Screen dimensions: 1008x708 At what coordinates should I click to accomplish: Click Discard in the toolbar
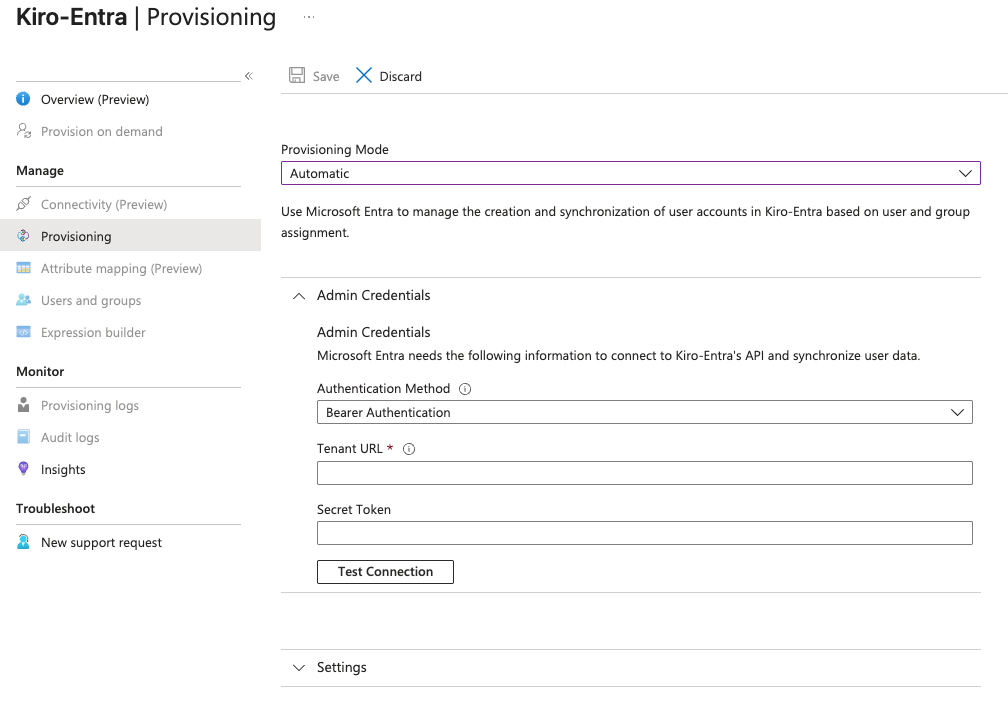pos(389,76)
